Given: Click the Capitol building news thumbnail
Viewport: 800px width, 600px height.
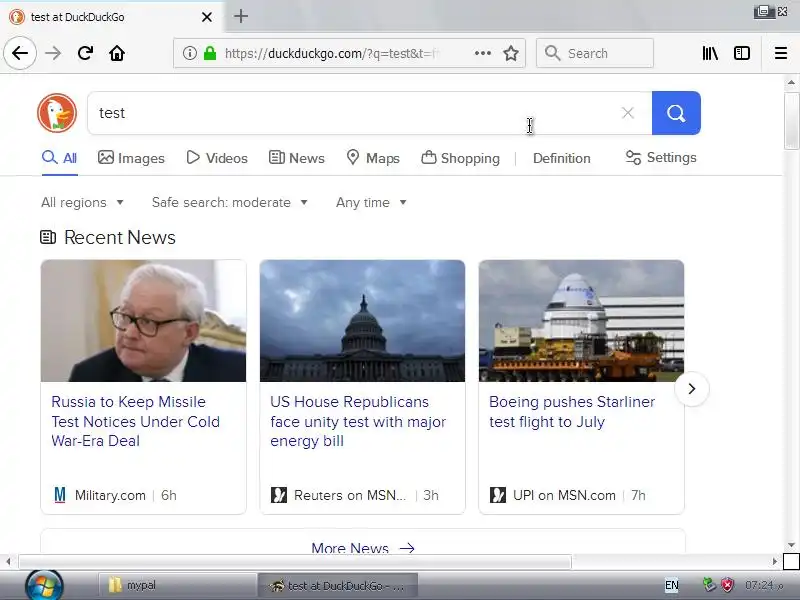Looking at the screenshot, I should 362,321.
